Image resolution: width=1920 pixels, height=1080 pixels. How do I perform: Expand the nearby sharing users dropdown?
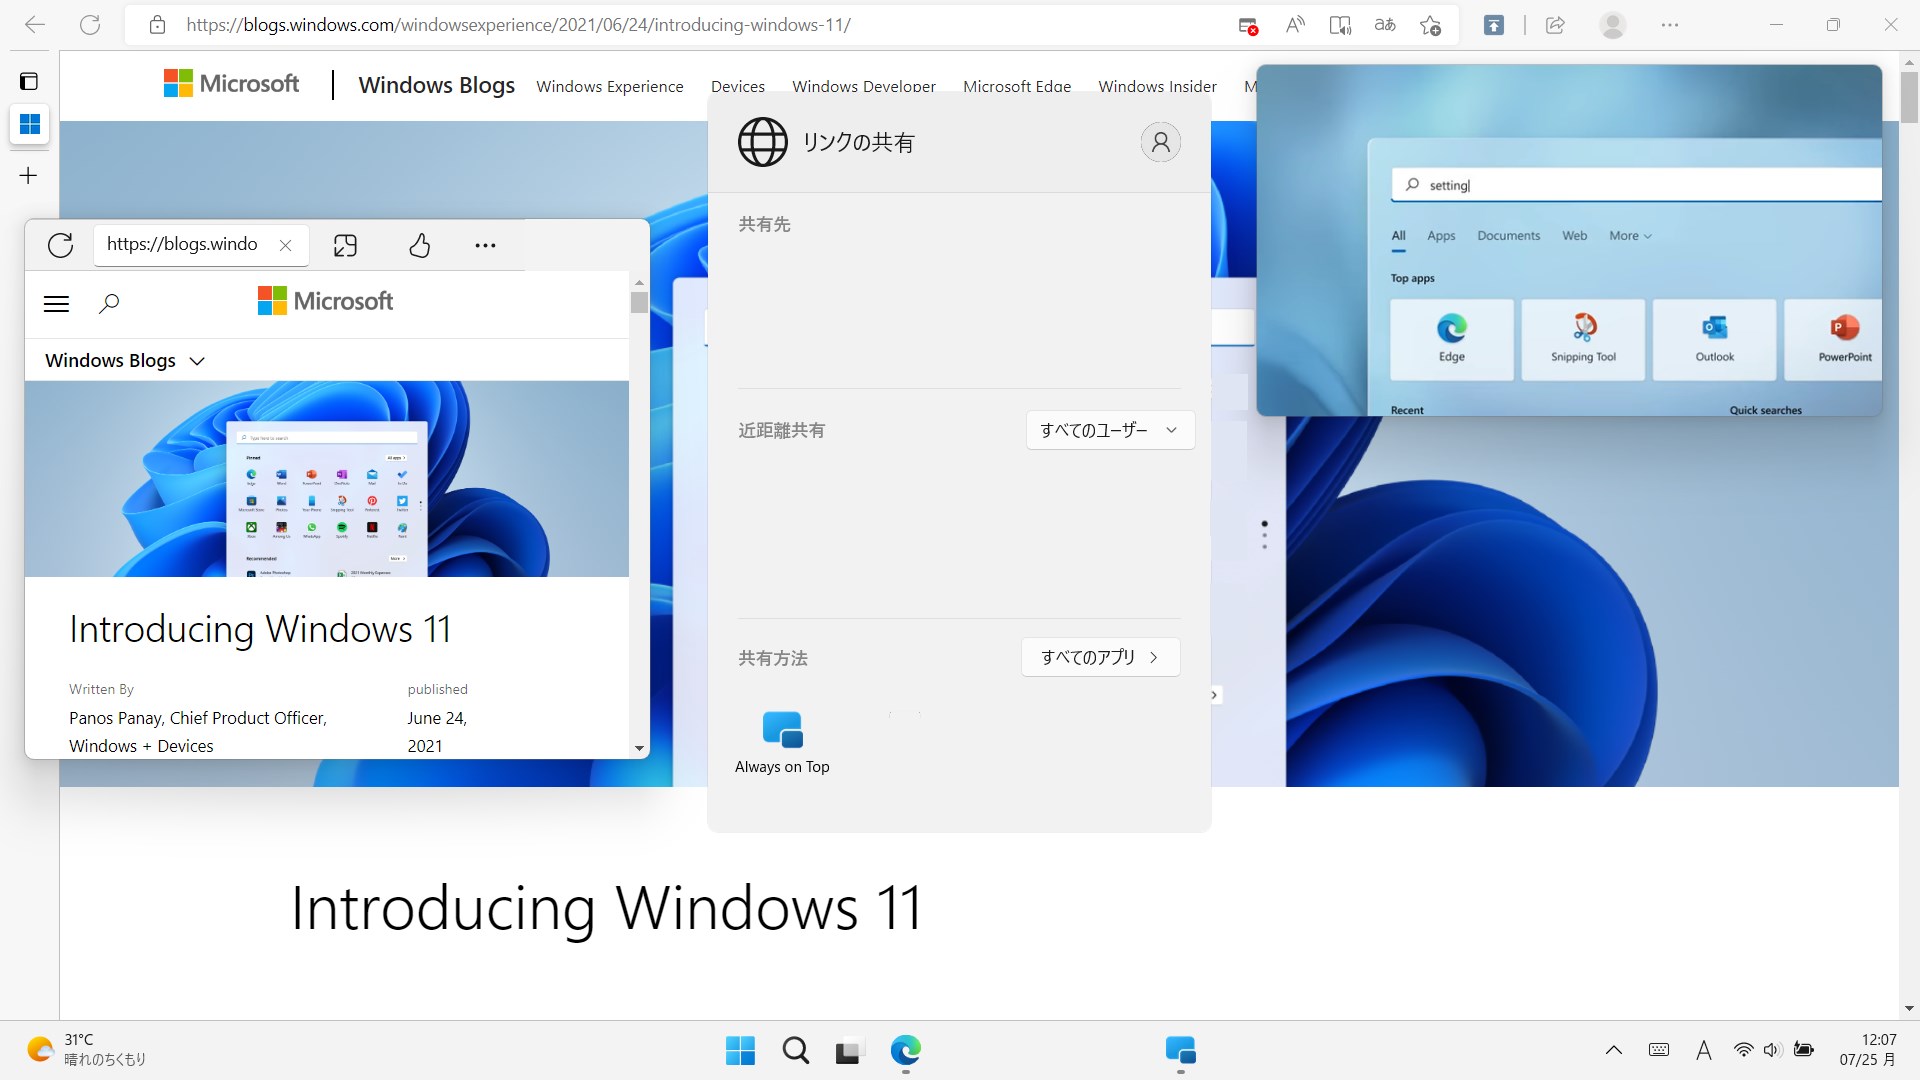[x=1110, y=430]
